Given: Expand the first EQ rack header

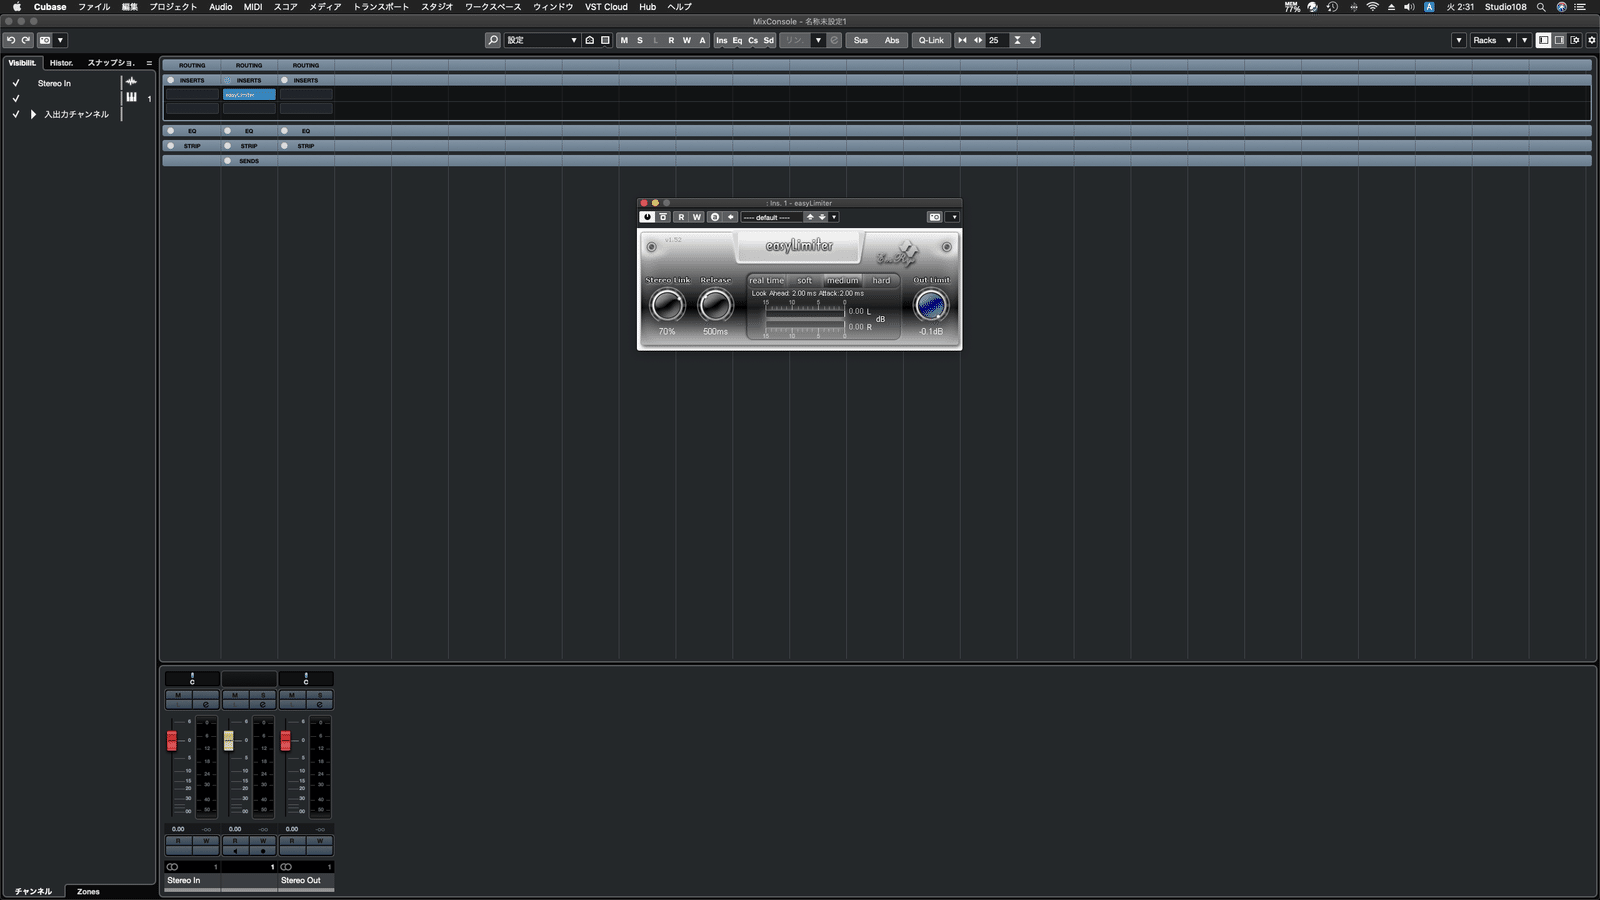Looking at the screenshot, I should click(x=192, y=131).
